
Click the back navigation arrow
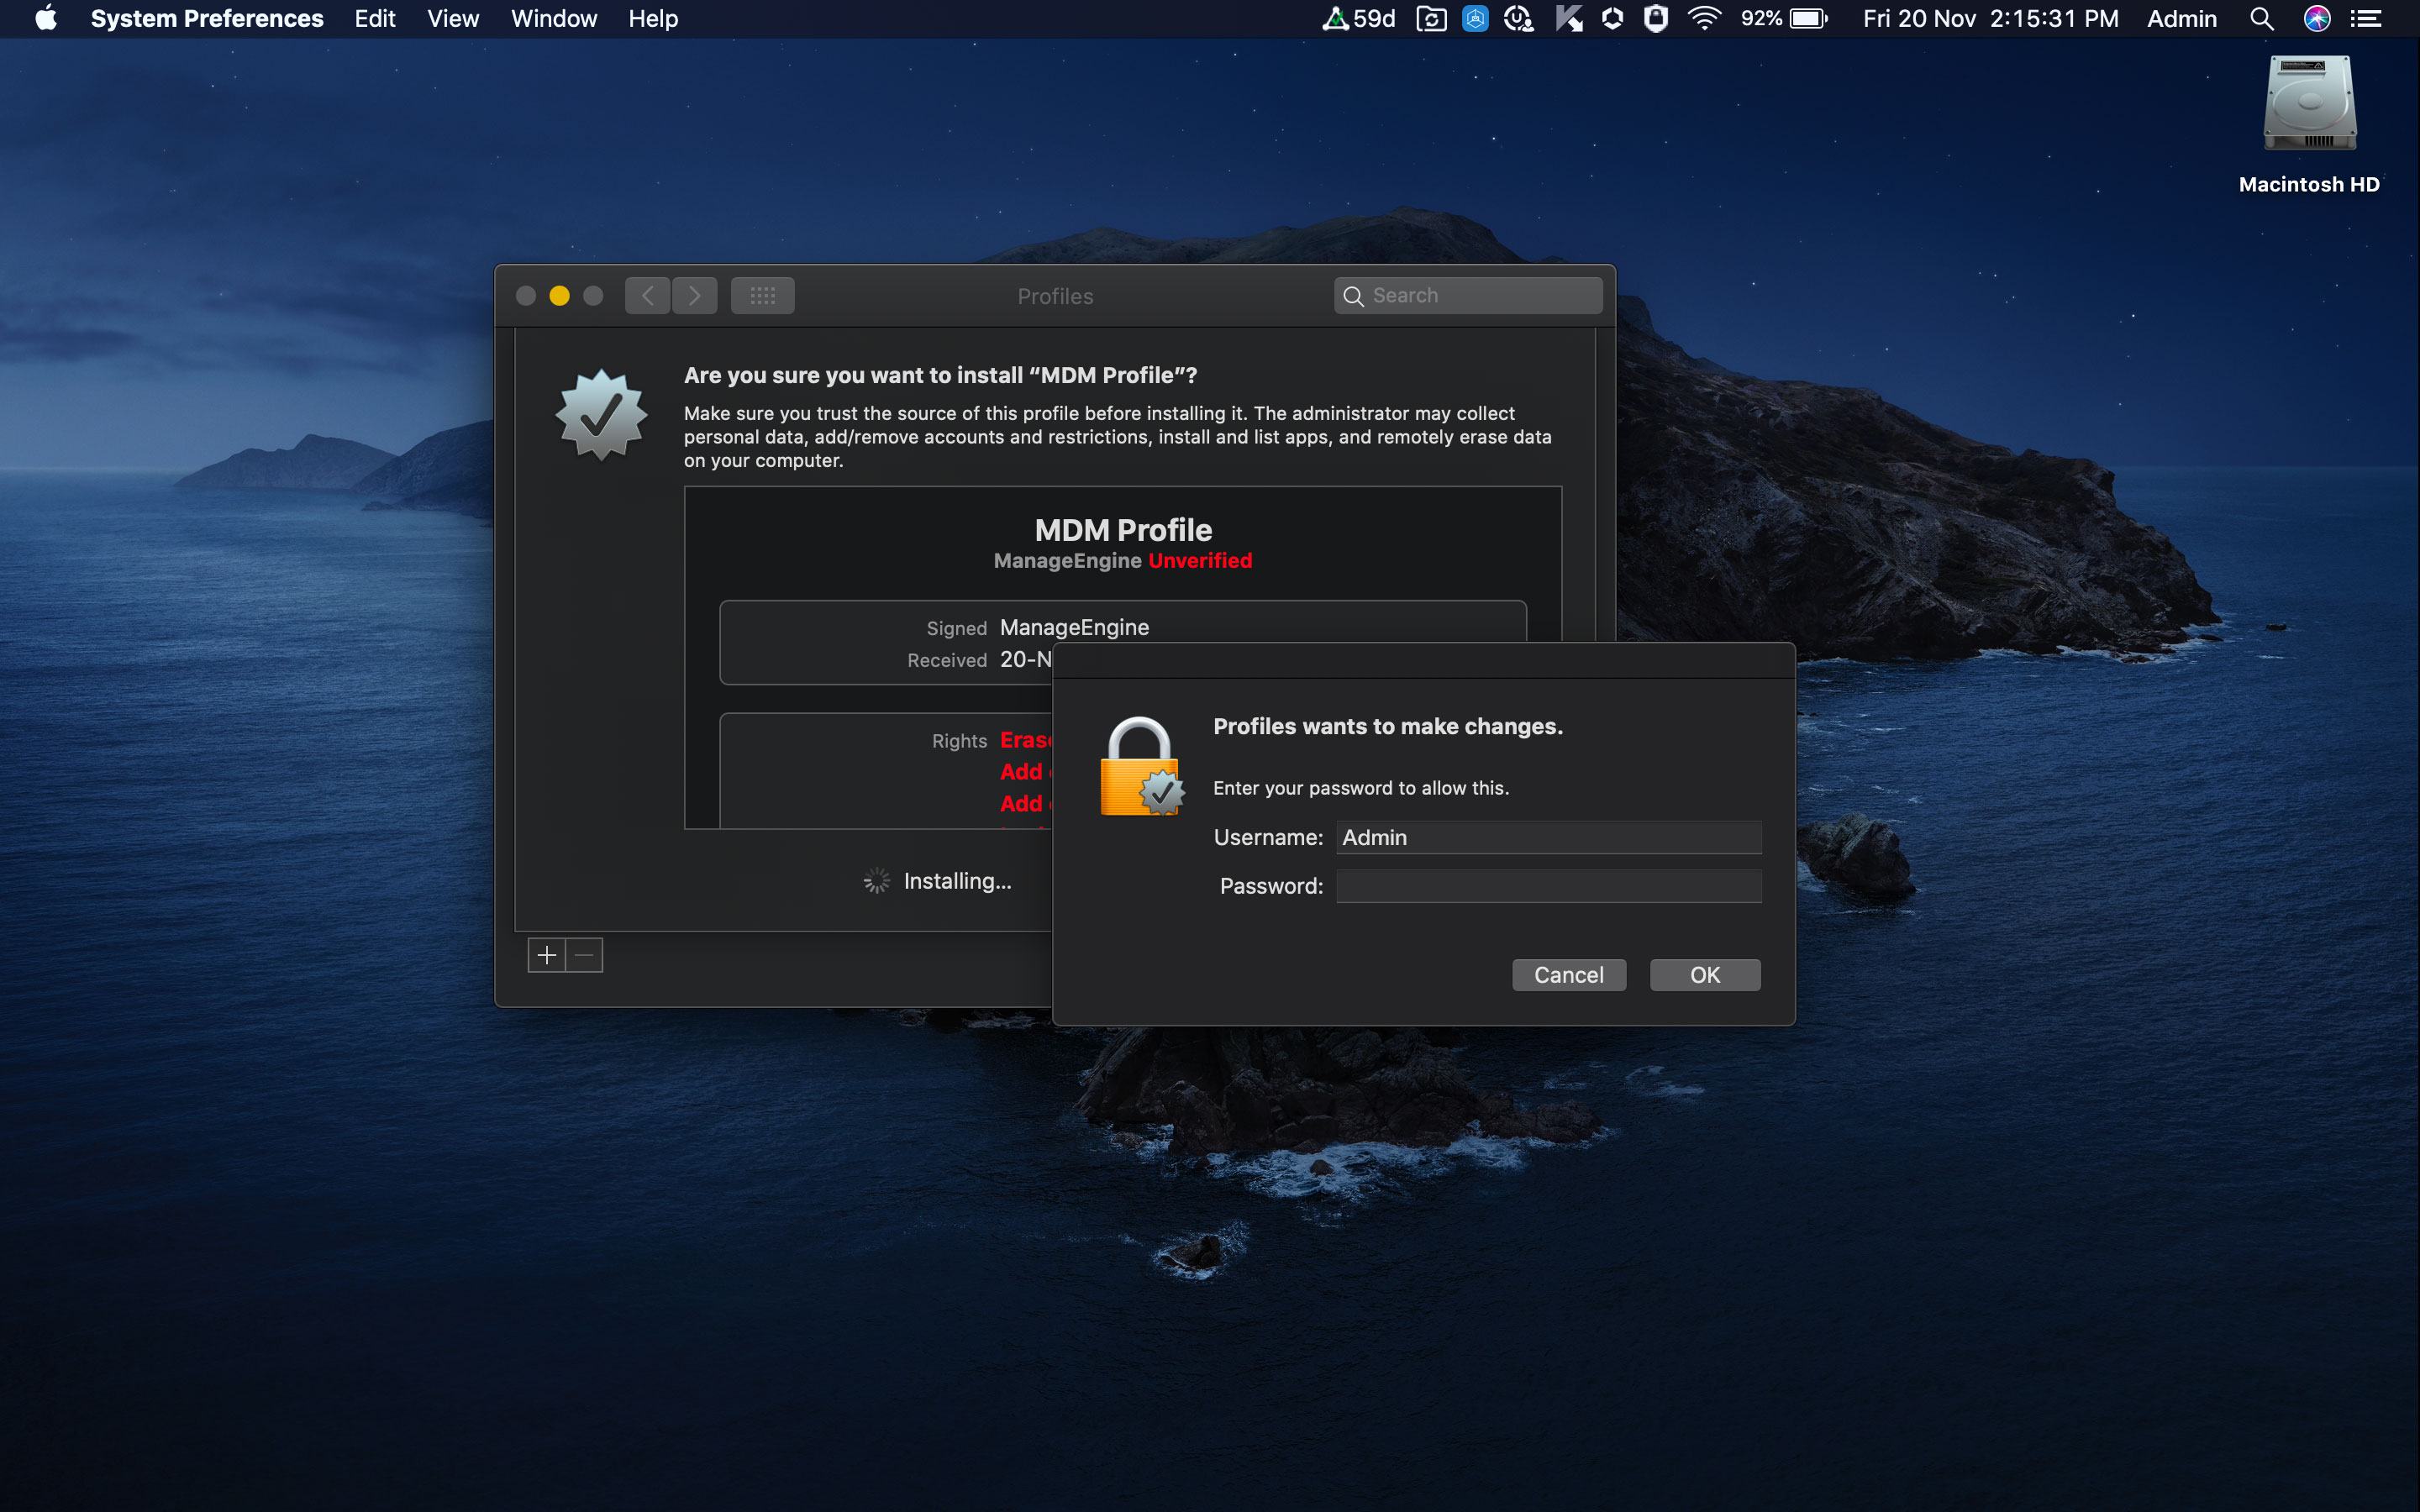[x=647, y=296]
